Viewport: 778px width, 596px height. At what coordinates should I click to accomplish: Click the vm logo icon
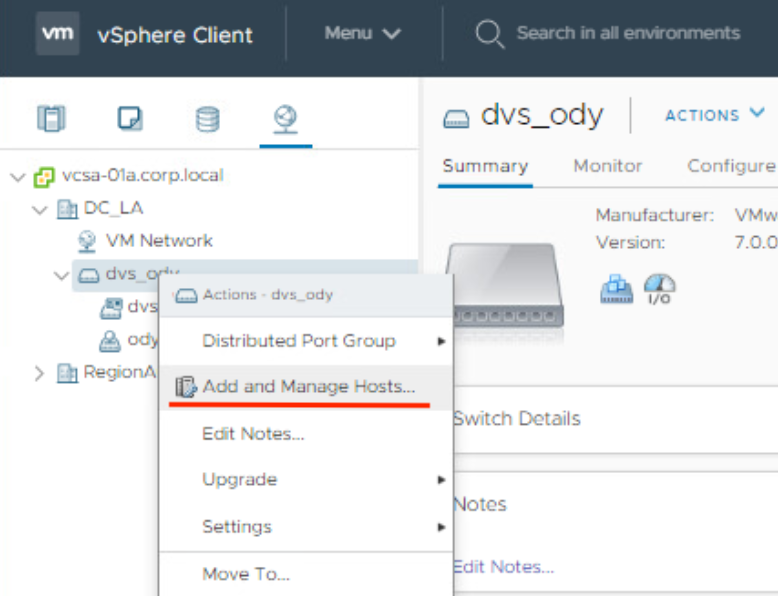pos(58,33)
